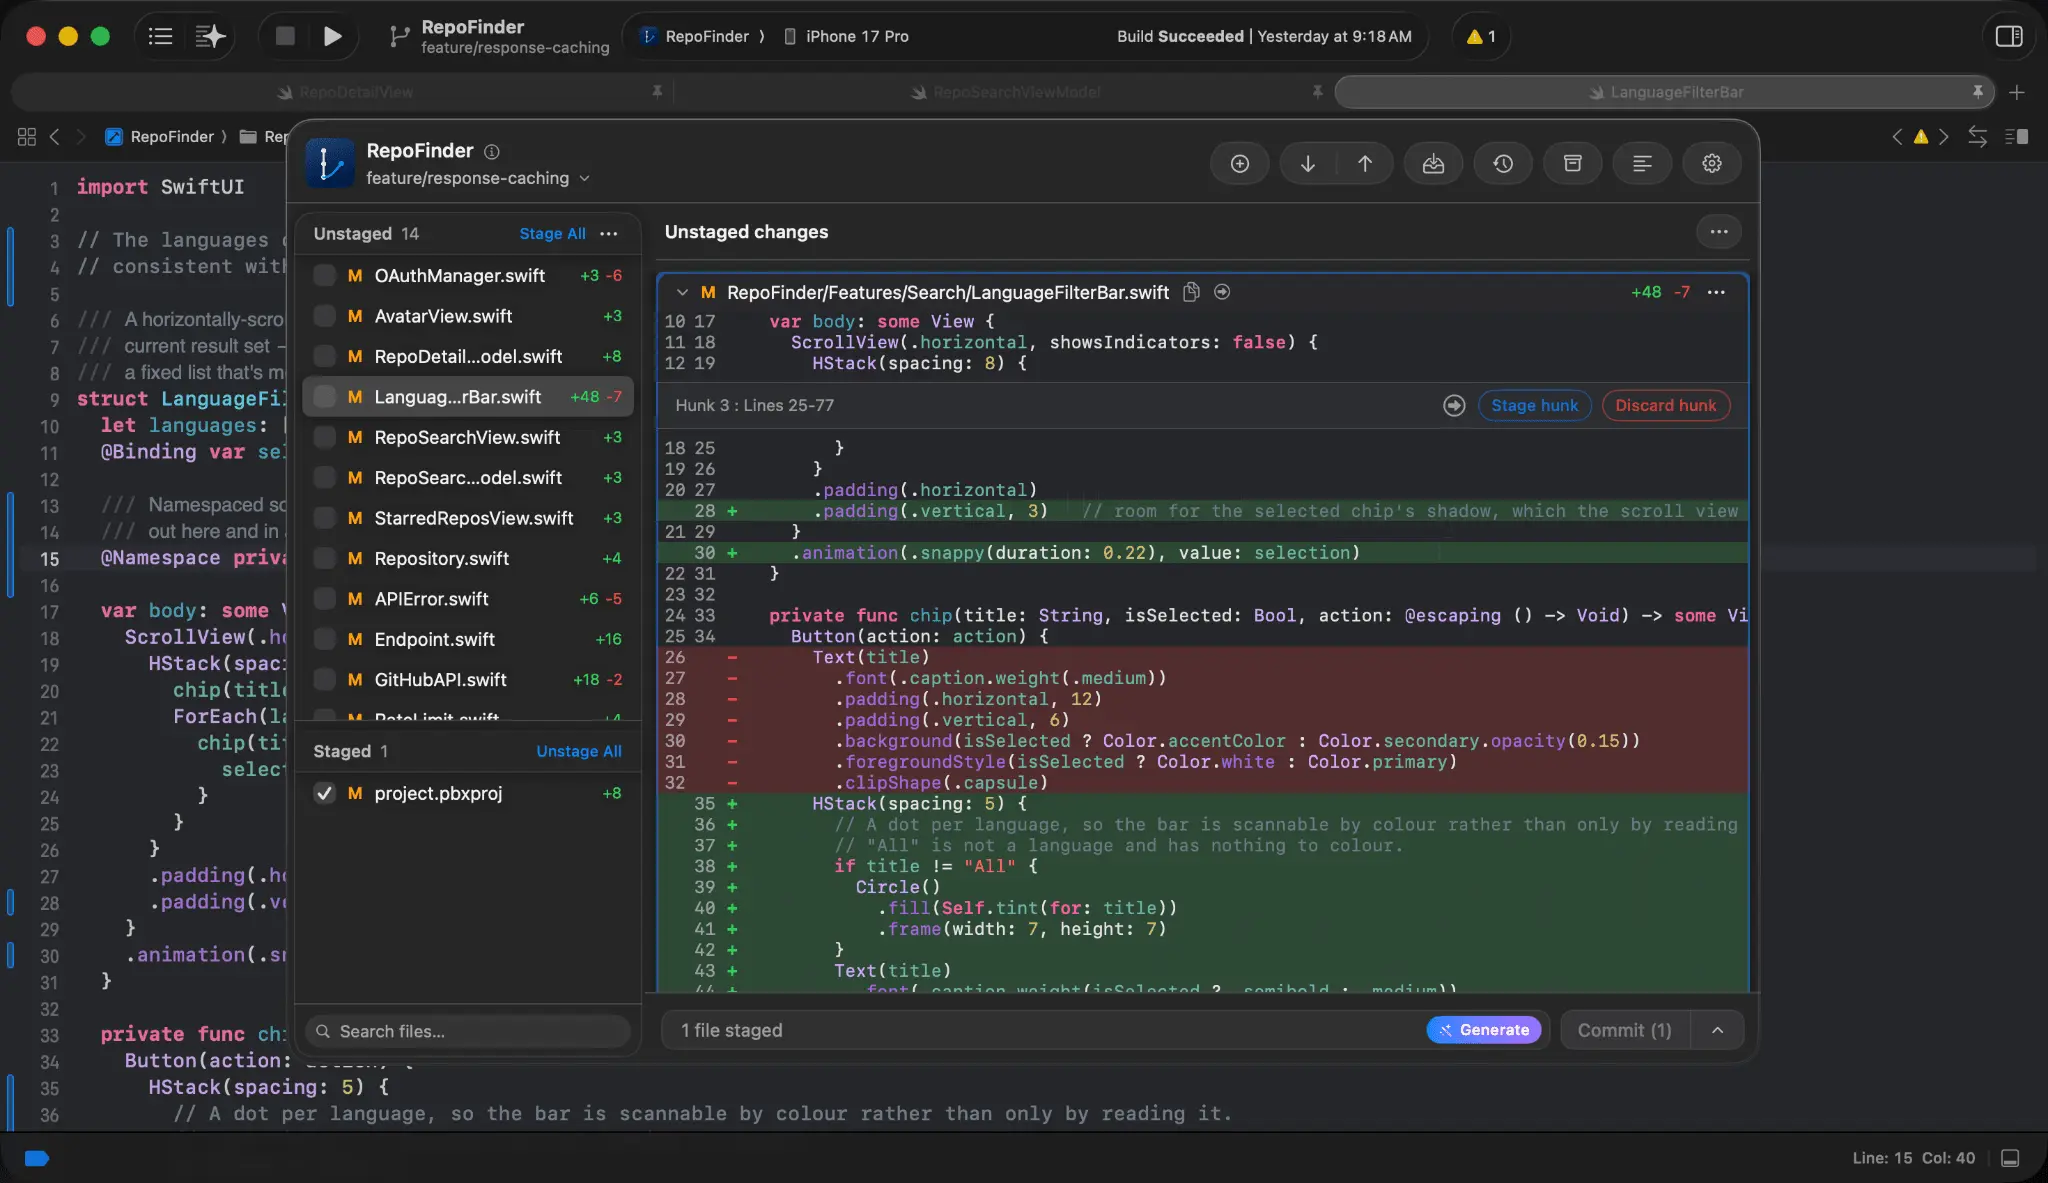Screen dimensions: 2048x1183
Task: Push changes with the up arrow button
Action: tap(1365, 164)
